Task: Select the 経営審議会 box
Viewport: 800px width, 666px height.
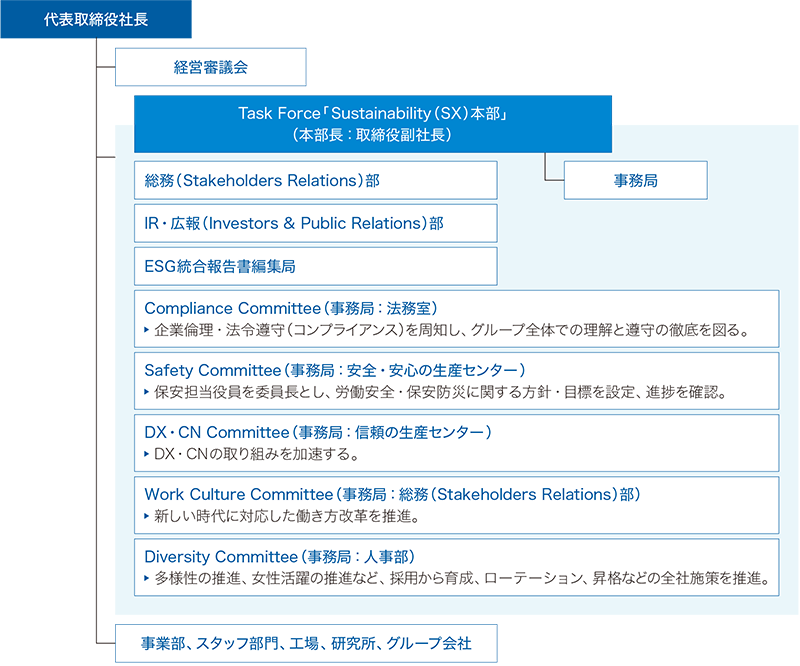Action: click(x=211, y=67)
